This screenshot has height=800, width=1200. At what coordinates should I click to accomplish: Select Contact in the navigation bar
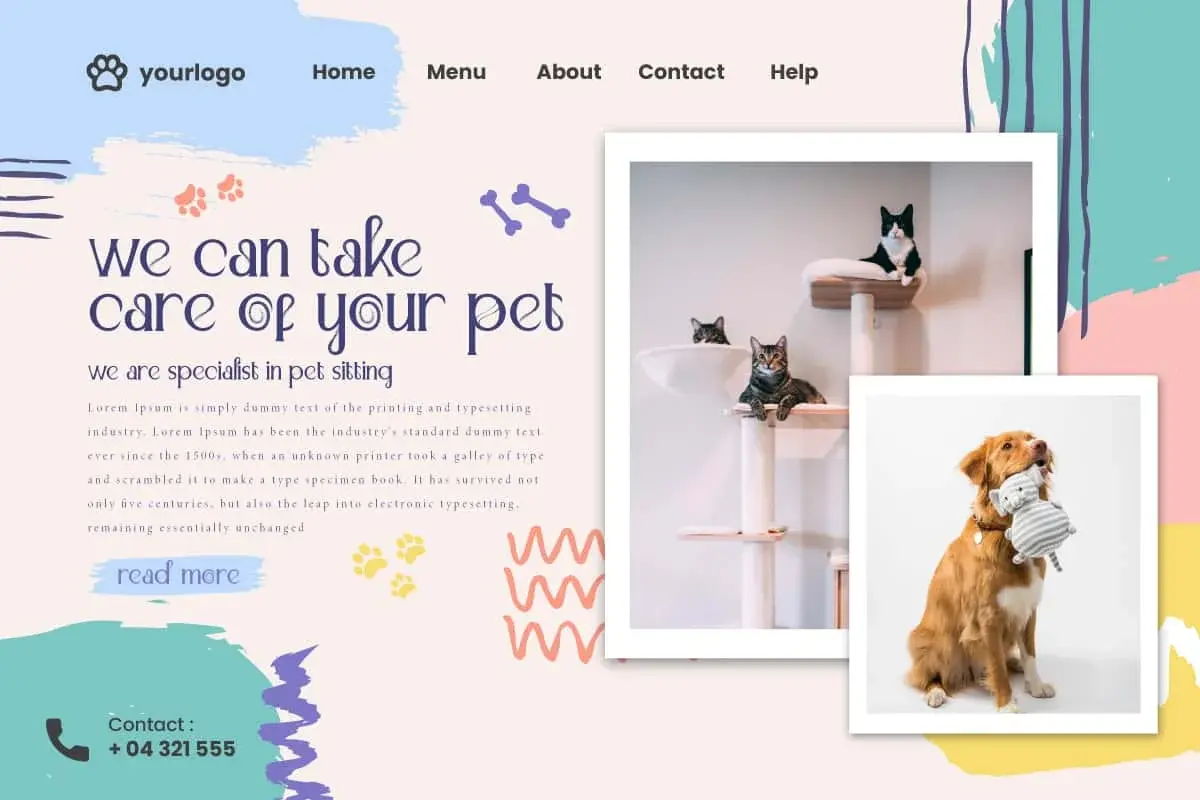[x=681, y=72]
